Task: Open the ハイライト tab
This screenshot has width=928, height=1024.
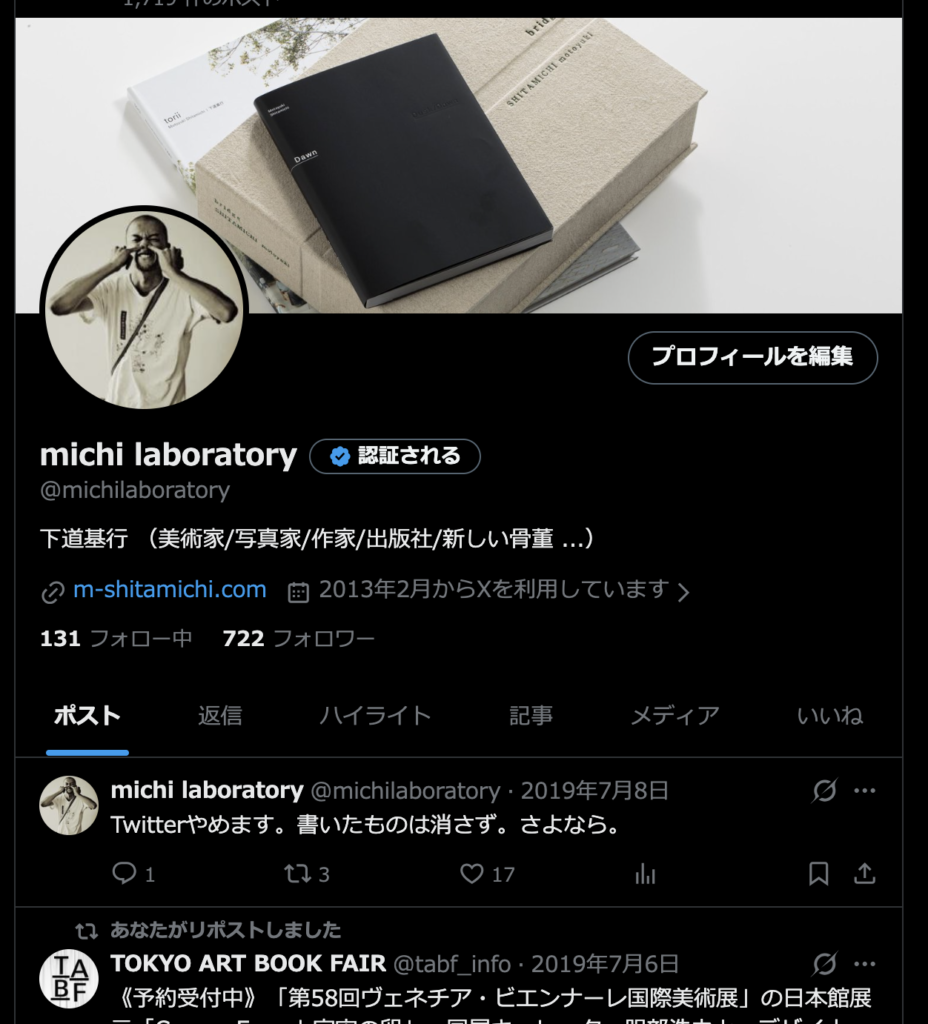Action: click(x=376, y=716)
